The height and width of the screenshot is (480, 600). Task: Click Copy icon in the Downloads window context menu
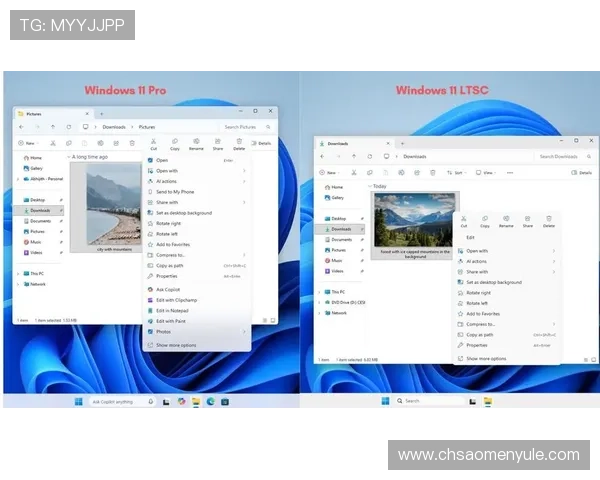(x=485, y=222)
